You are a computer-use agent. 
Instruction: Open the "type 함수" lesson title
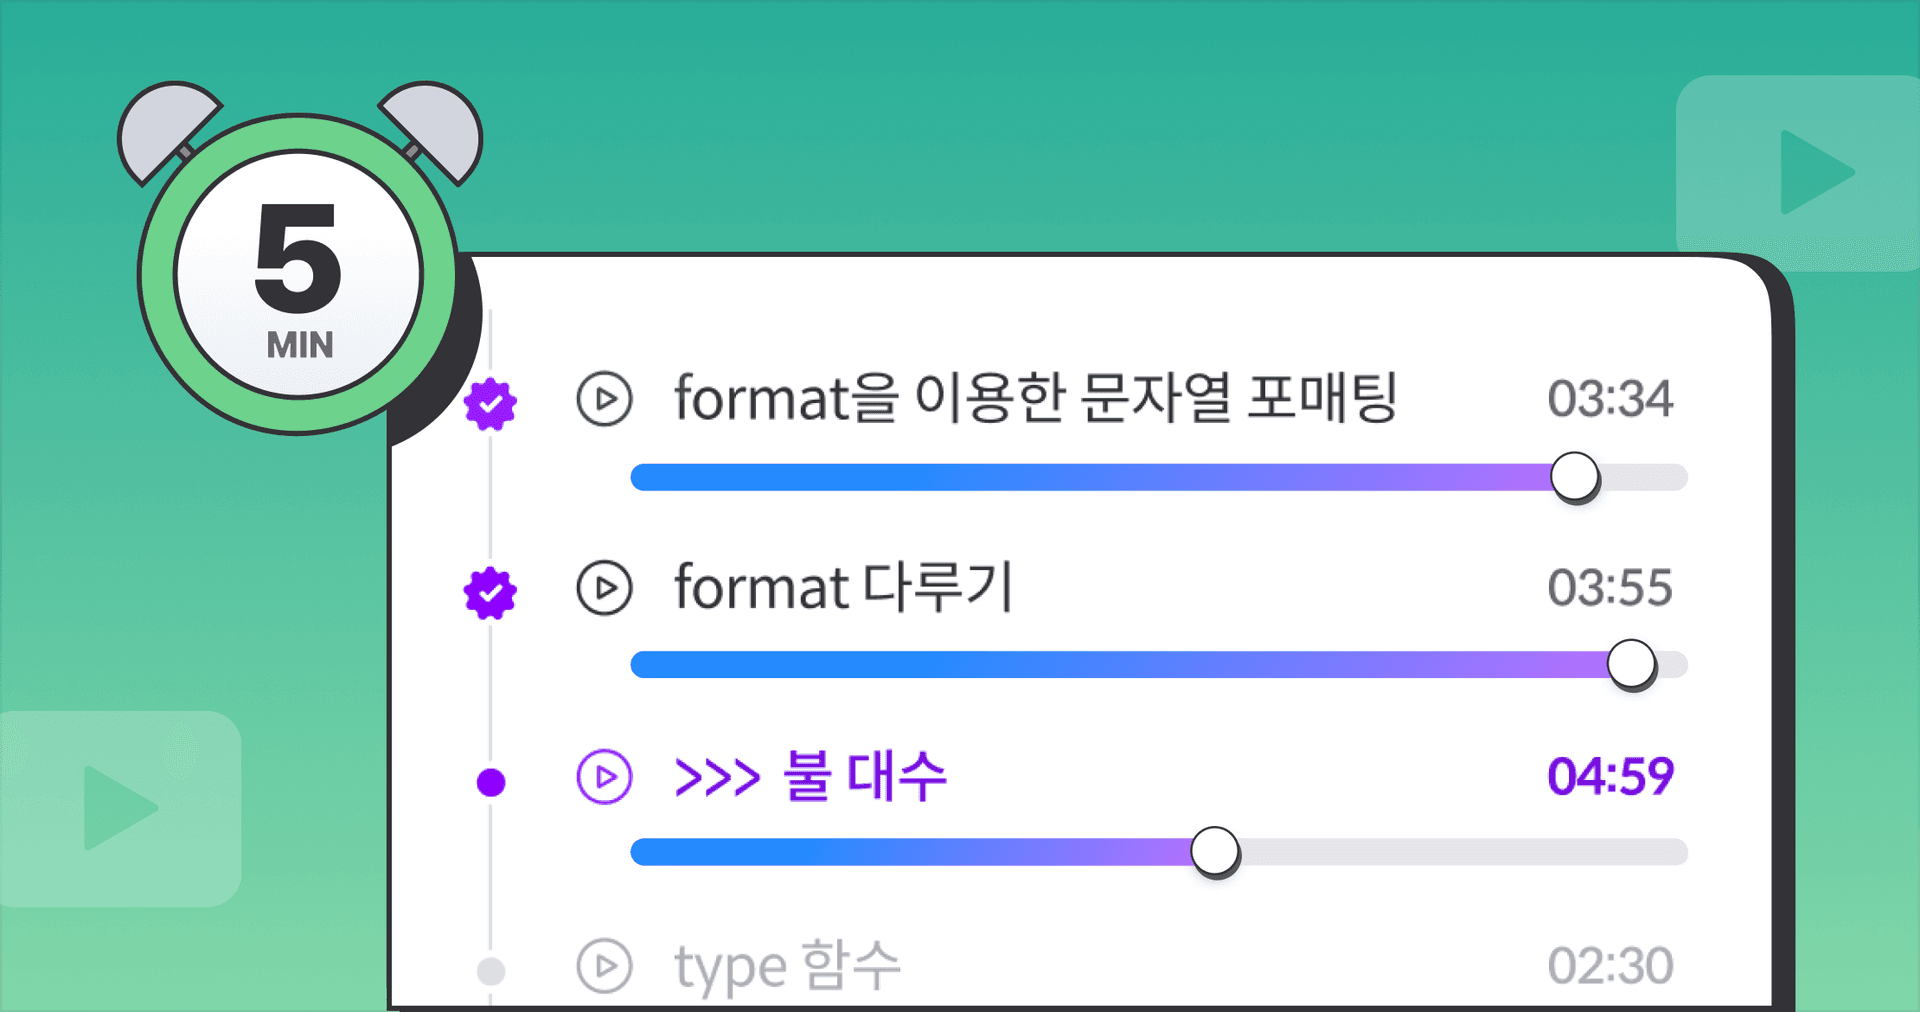click(787, 966)
